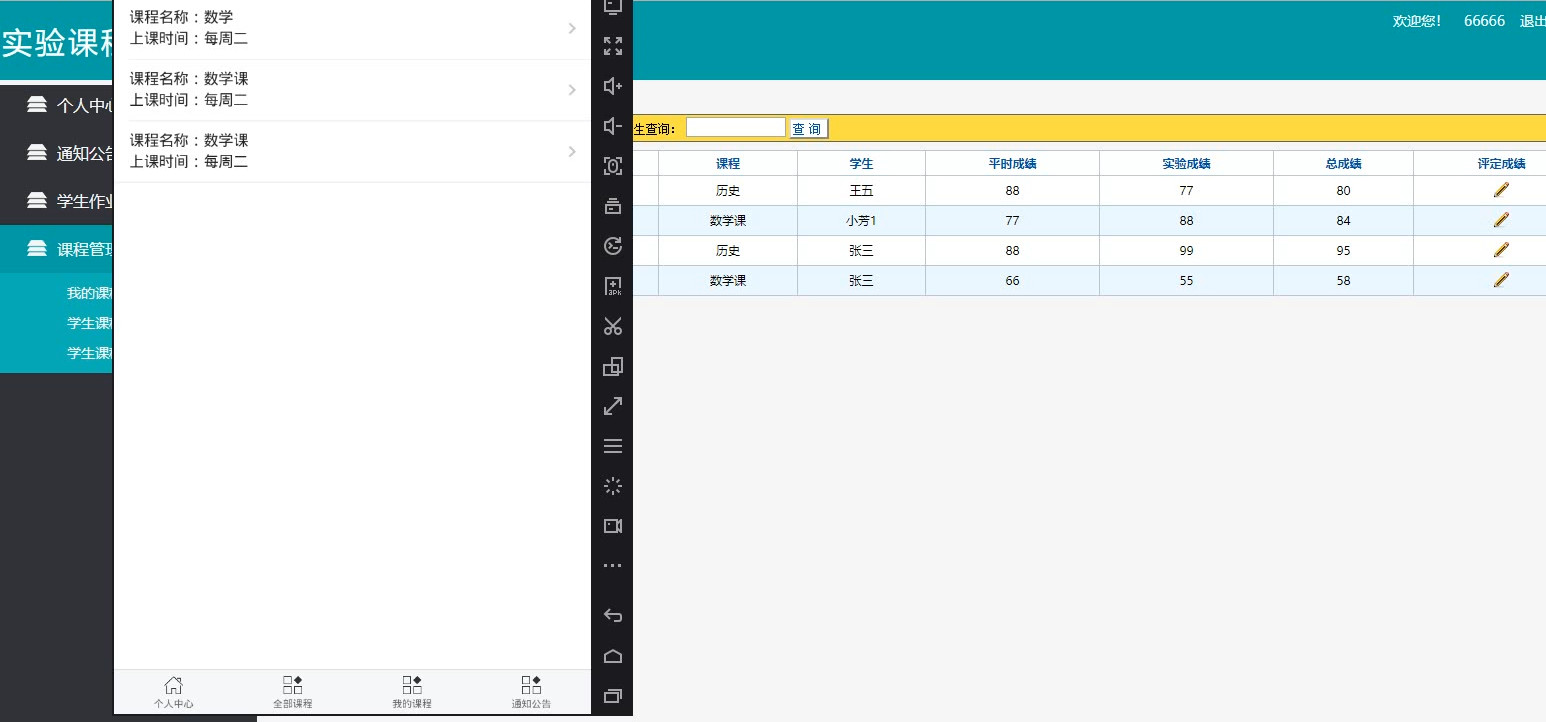Click the diagonal resize arrows icon

[613, 406]
